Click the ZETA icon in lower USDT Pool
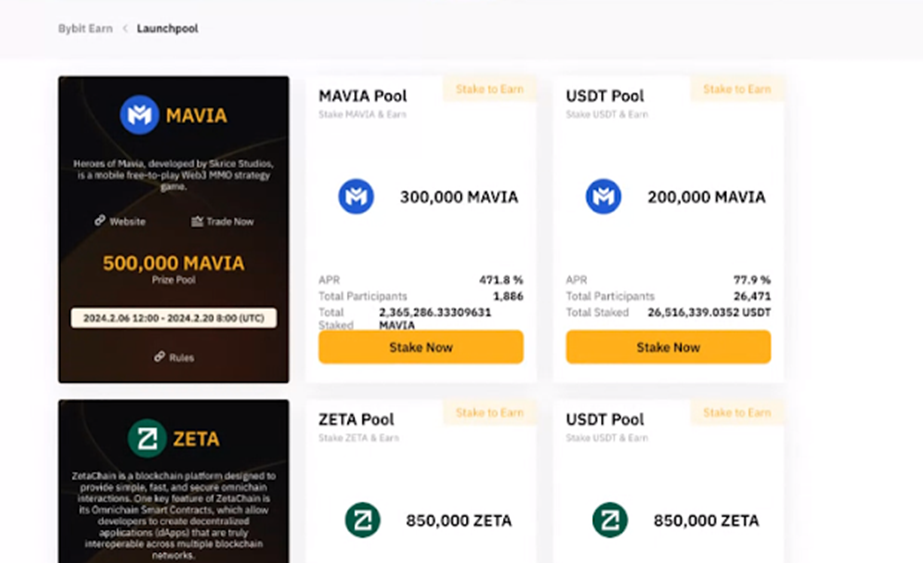This screenshot has height=563, width=923. (609, 519)
